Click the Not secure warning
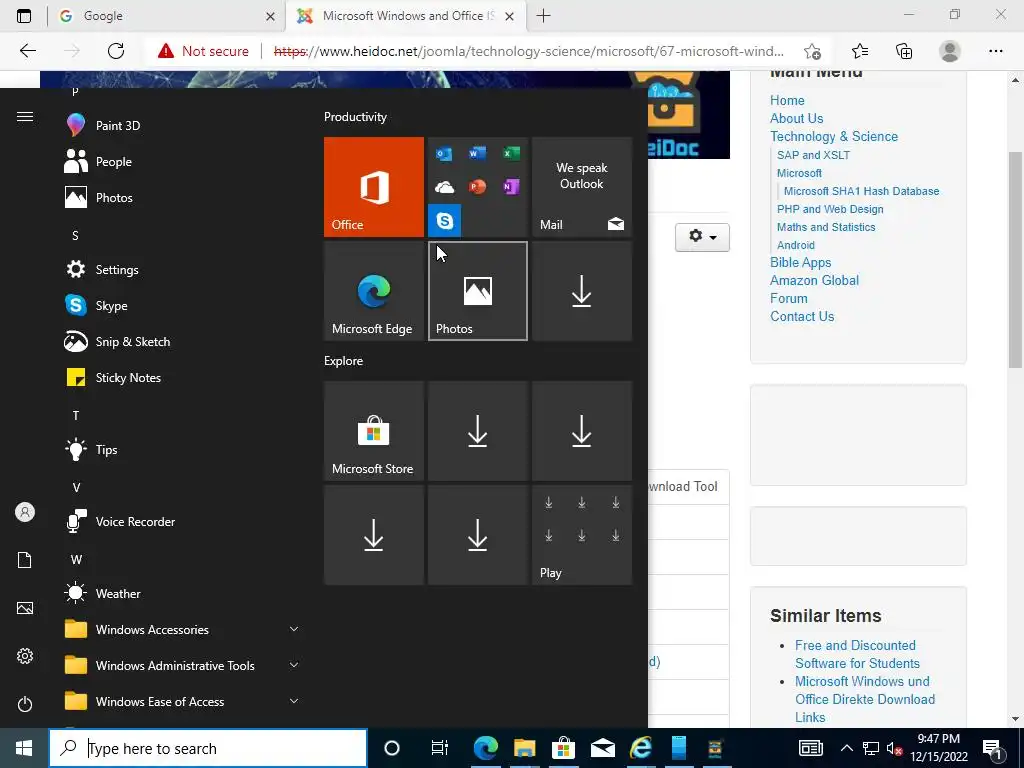This screenshot has width=1024, height=768. pos(203,51)
